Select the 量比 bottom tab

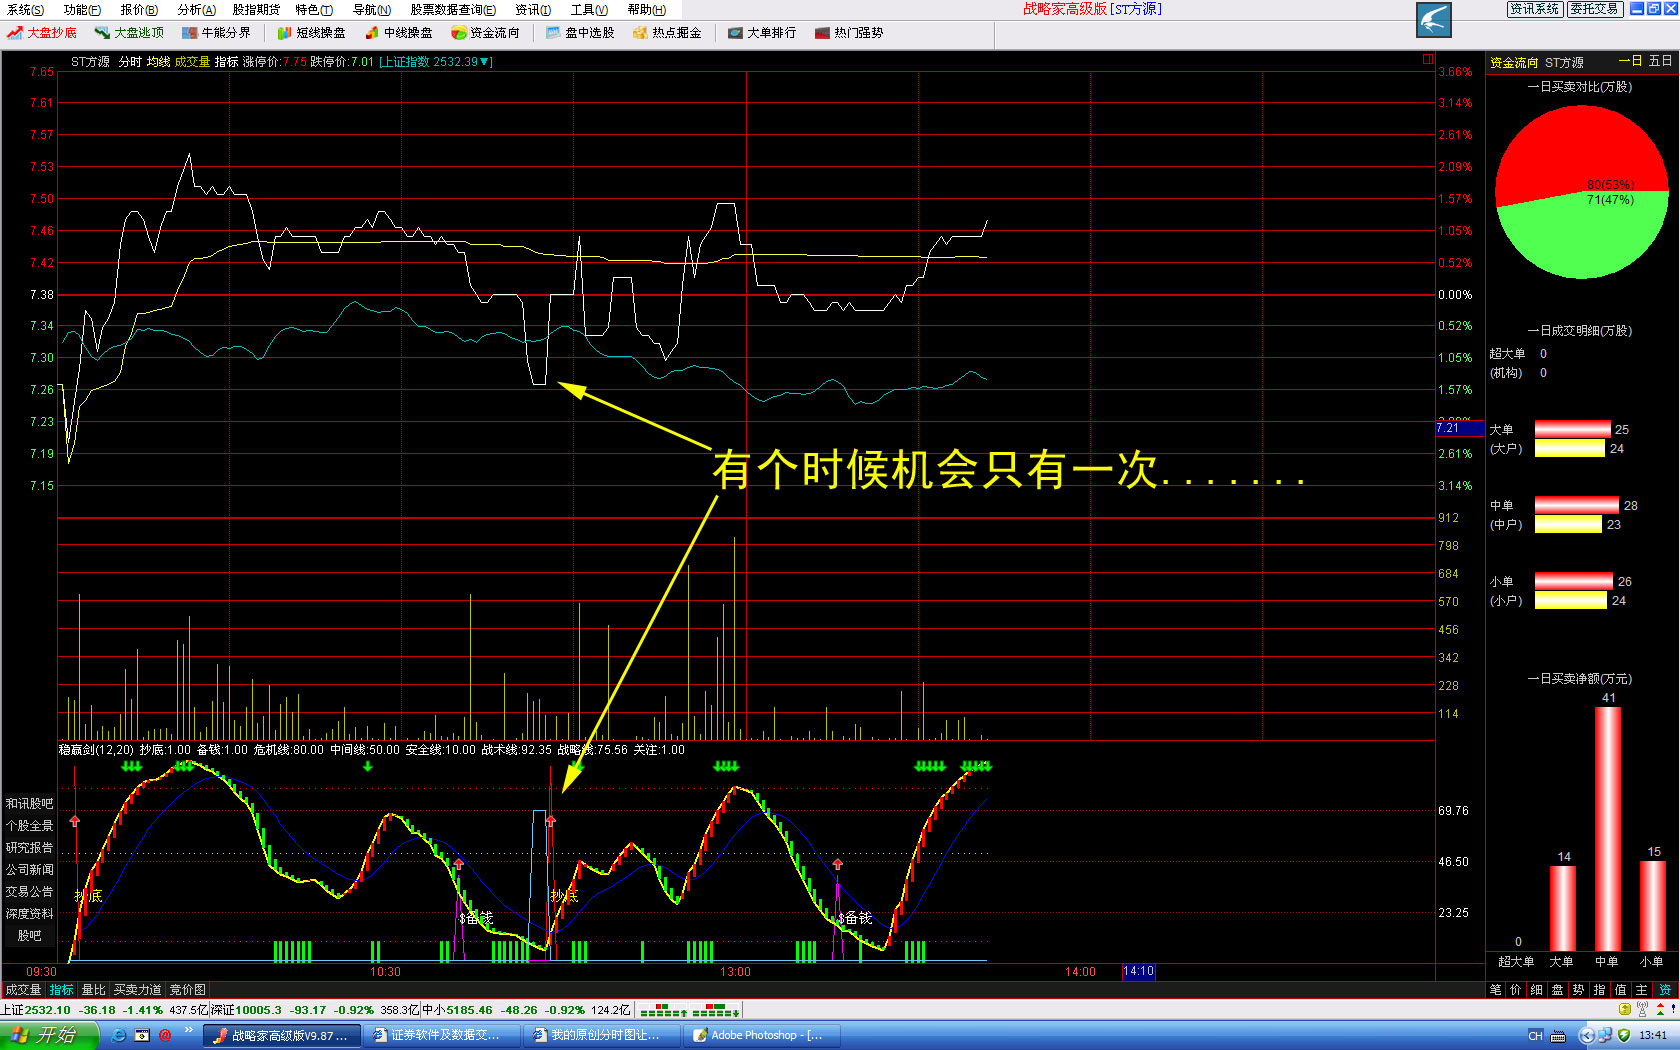pos(93,990)
